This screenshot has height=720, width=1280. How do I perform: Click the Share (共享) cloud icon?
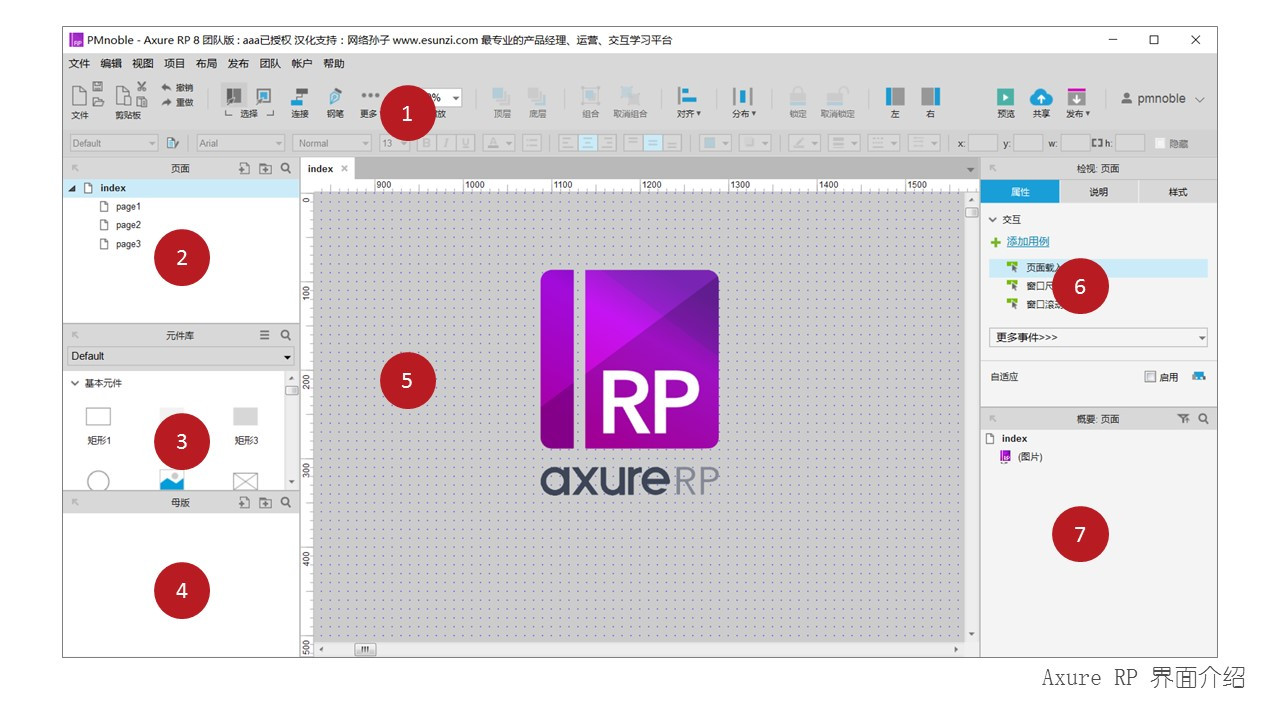tap(1041, 97)
